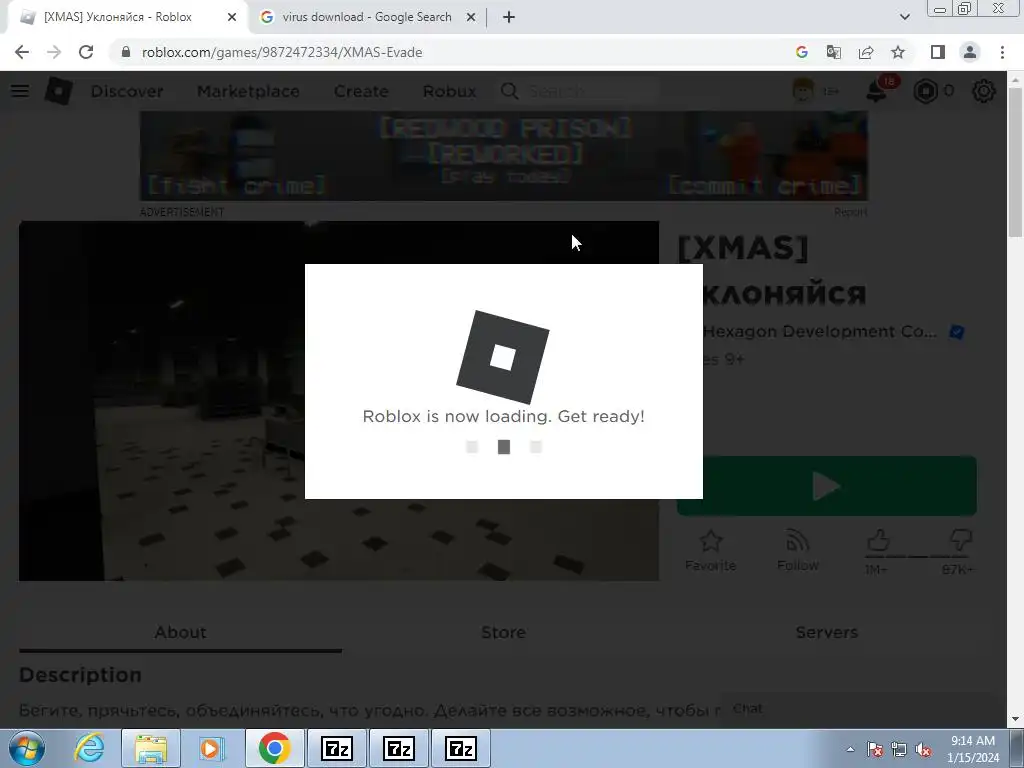Click the Redwood Prison advertisement banner
This screenshot has width=1024, height=768.
504,155
